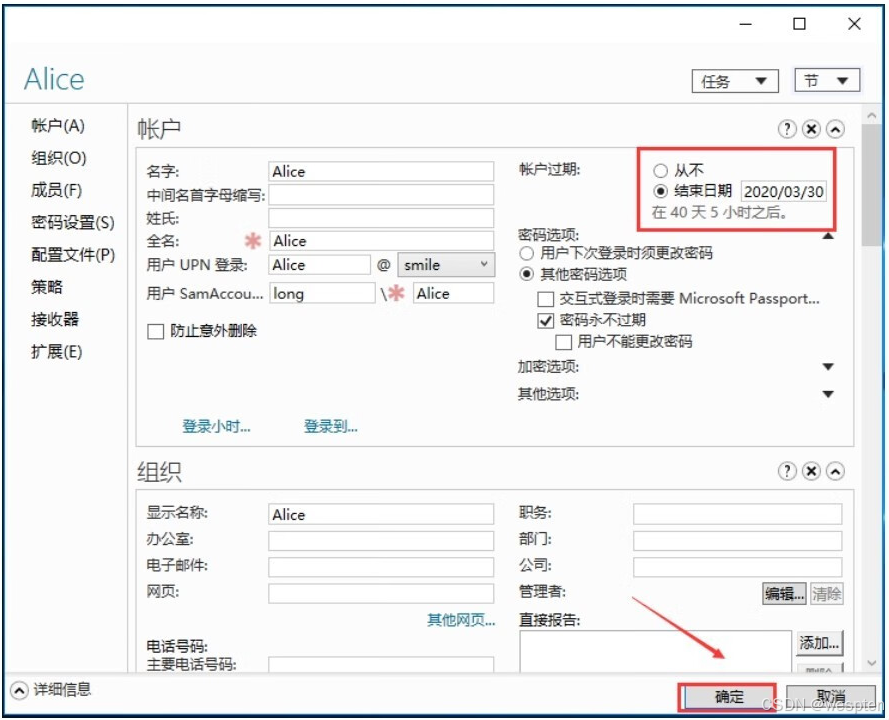
Task: Expand 其他选项 section arrow
Action: pyautogui.click(x=828, y=394)
